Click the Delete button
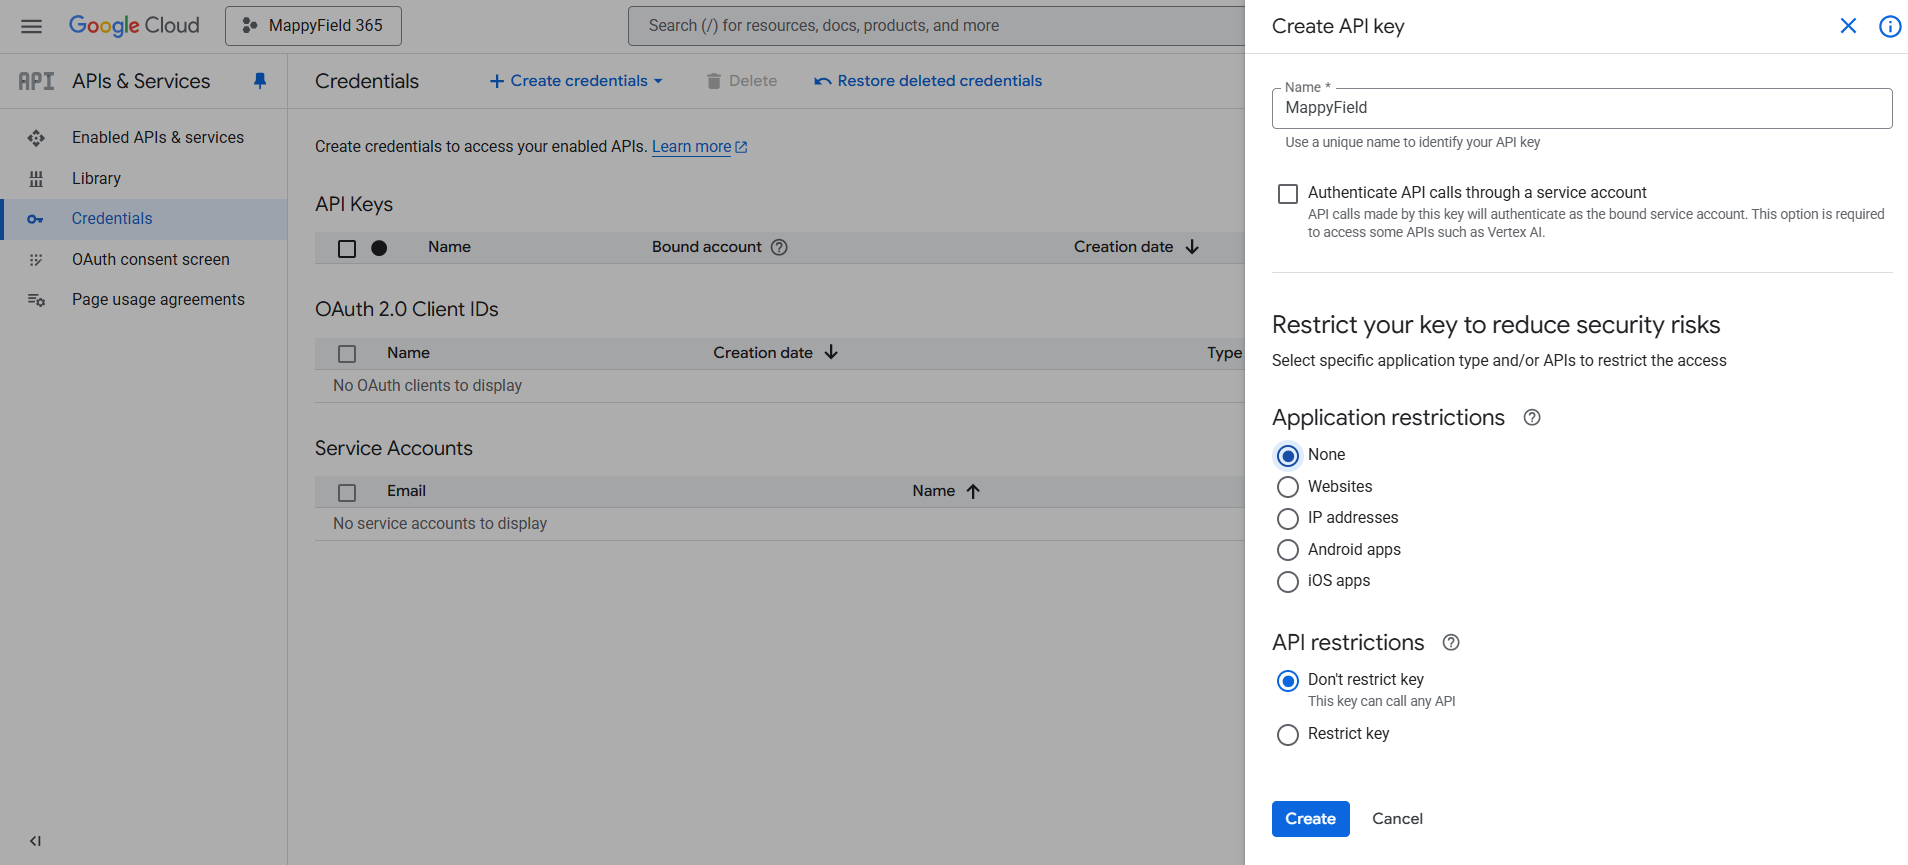 point(741,81)
